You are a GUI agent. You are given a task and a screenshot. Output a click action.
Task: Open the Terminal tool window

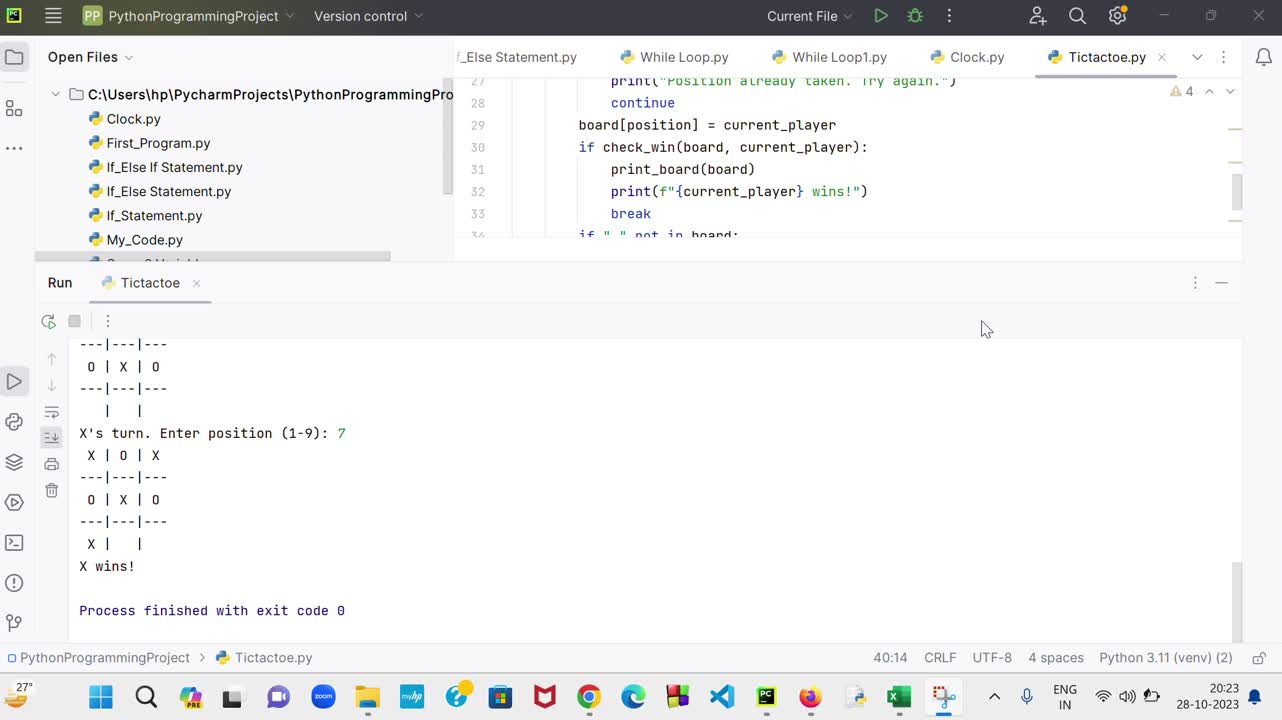(x=14, y=543)
